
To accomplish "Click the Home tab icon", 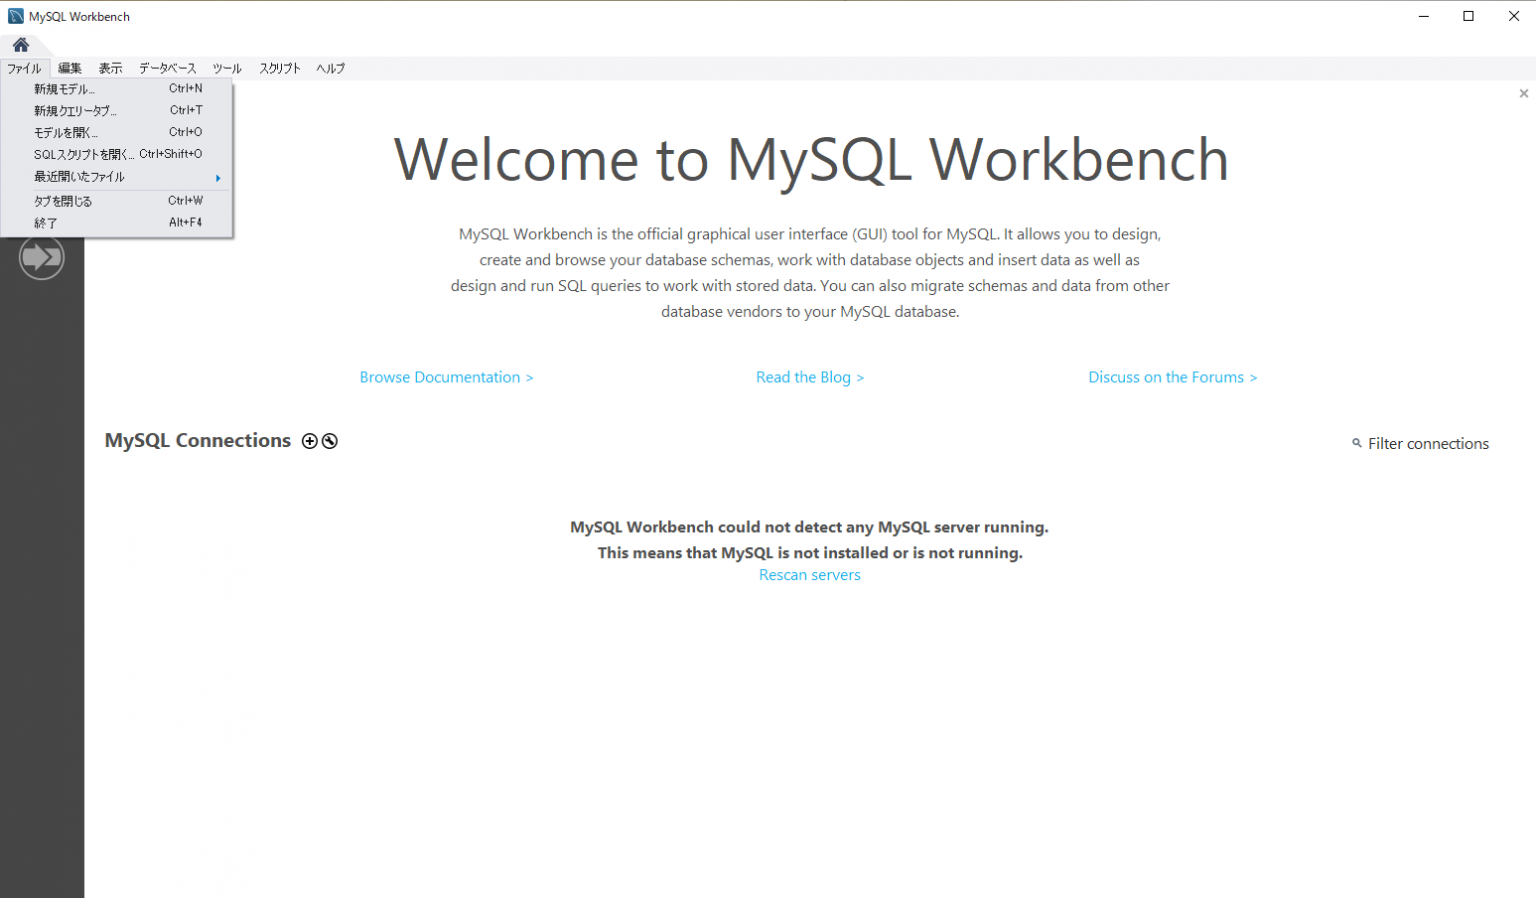I will [21, 45].
